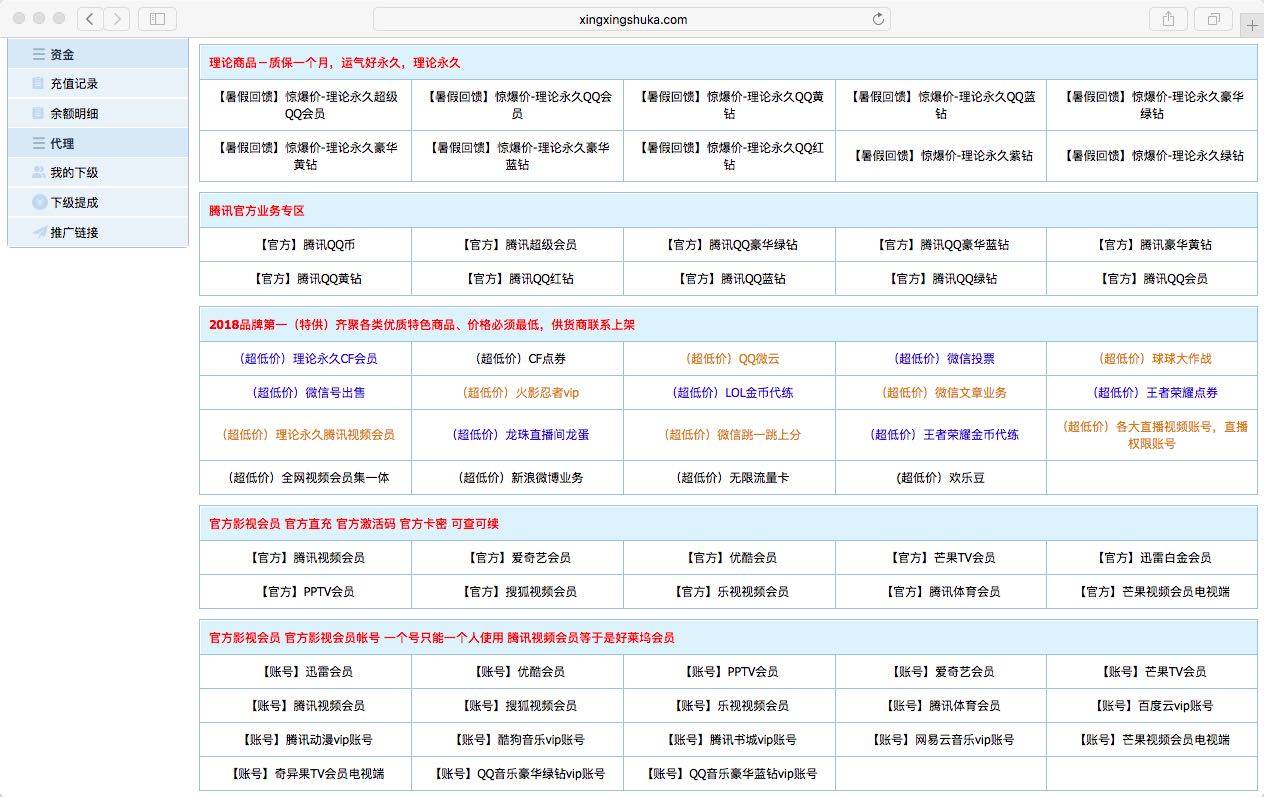
Task: Collapse the 代理 sidebar section
Action: point(98,143)
